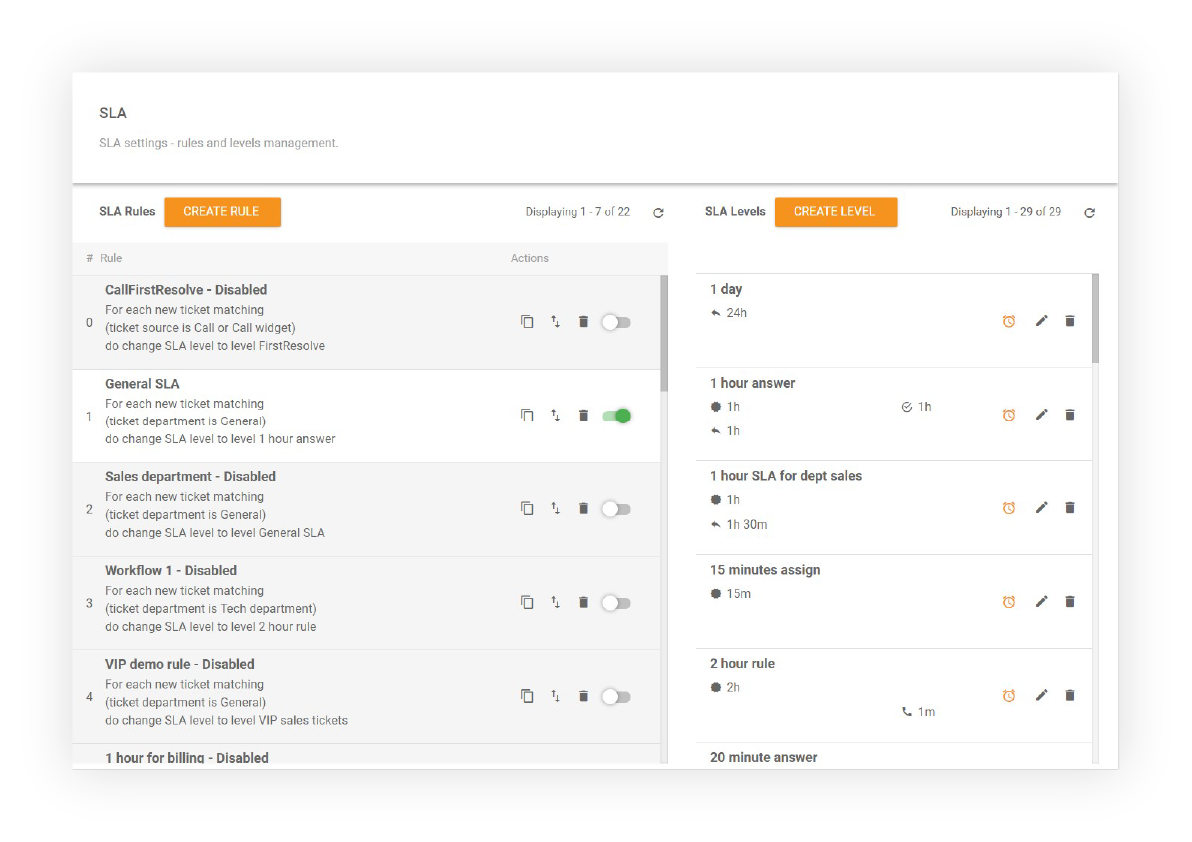Screen dimensions: 1192x842
Task: Delete the 15 minutes assign level
Action: (x=1070, y=601)
